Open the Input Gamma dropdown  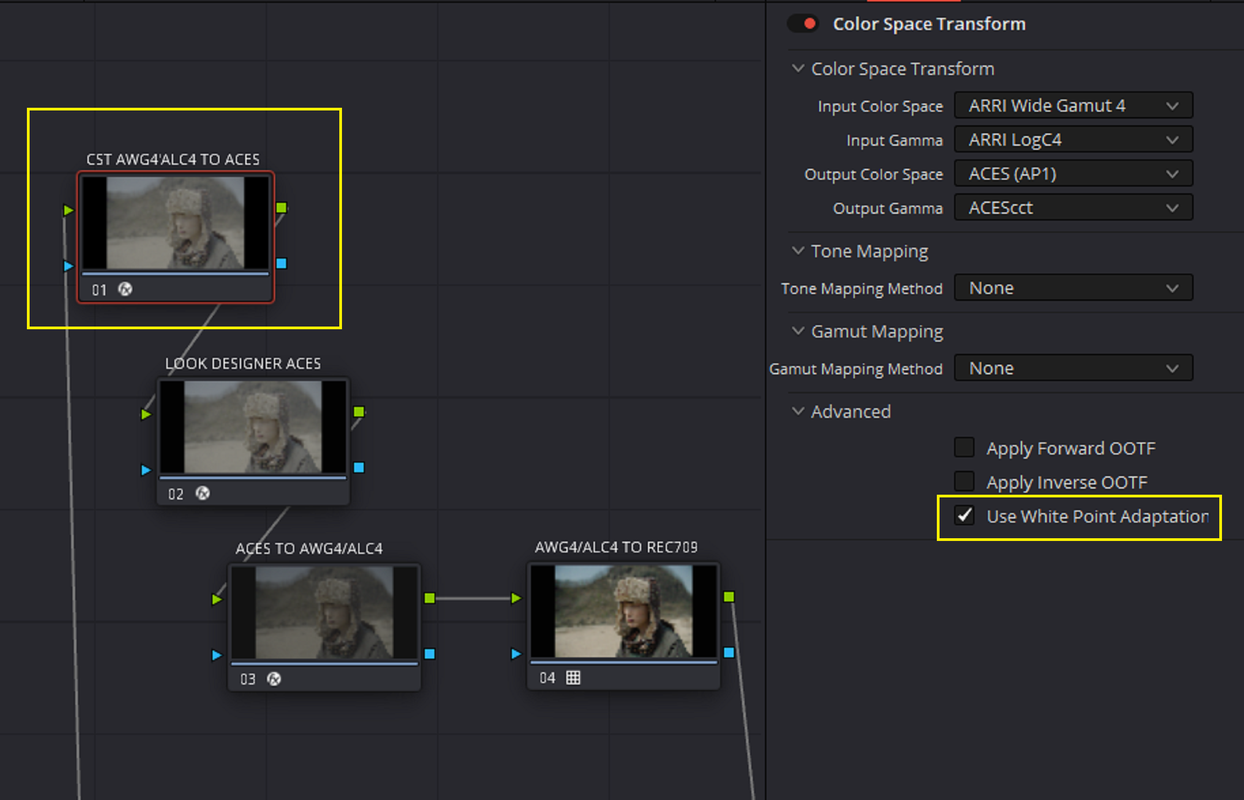click(x=1073, y=139)
